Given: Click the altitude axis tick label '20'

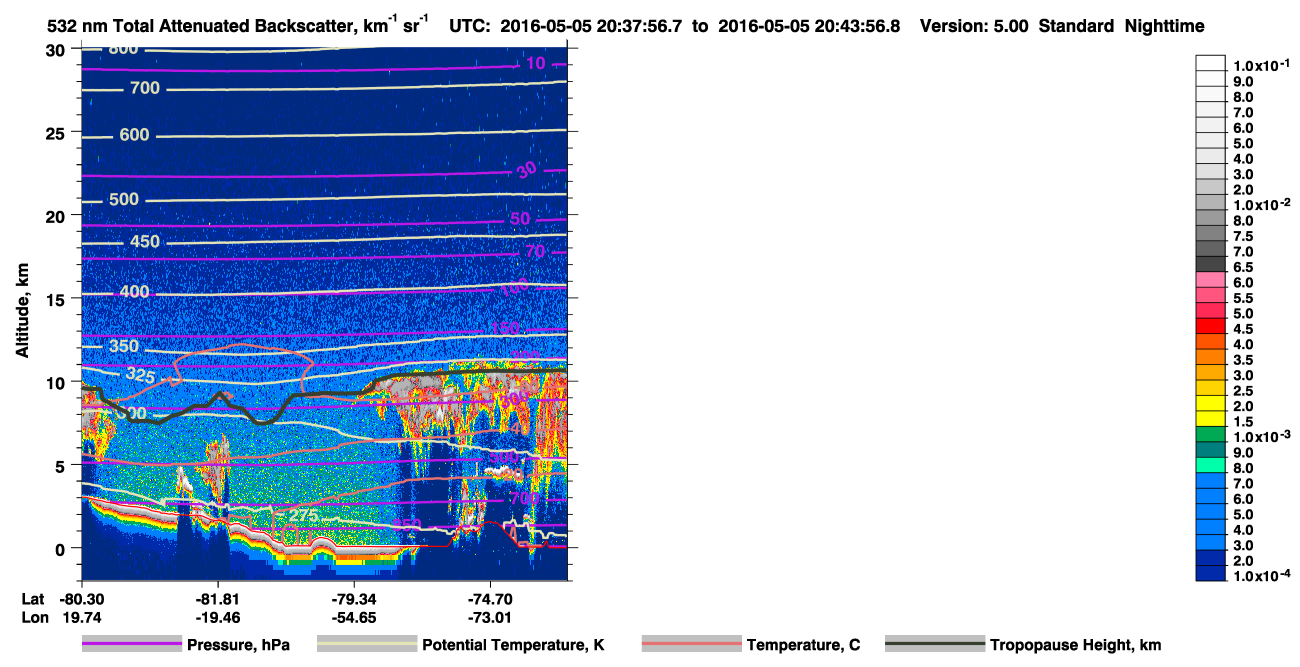Looking at the screenshot, I should pos(55,216).
